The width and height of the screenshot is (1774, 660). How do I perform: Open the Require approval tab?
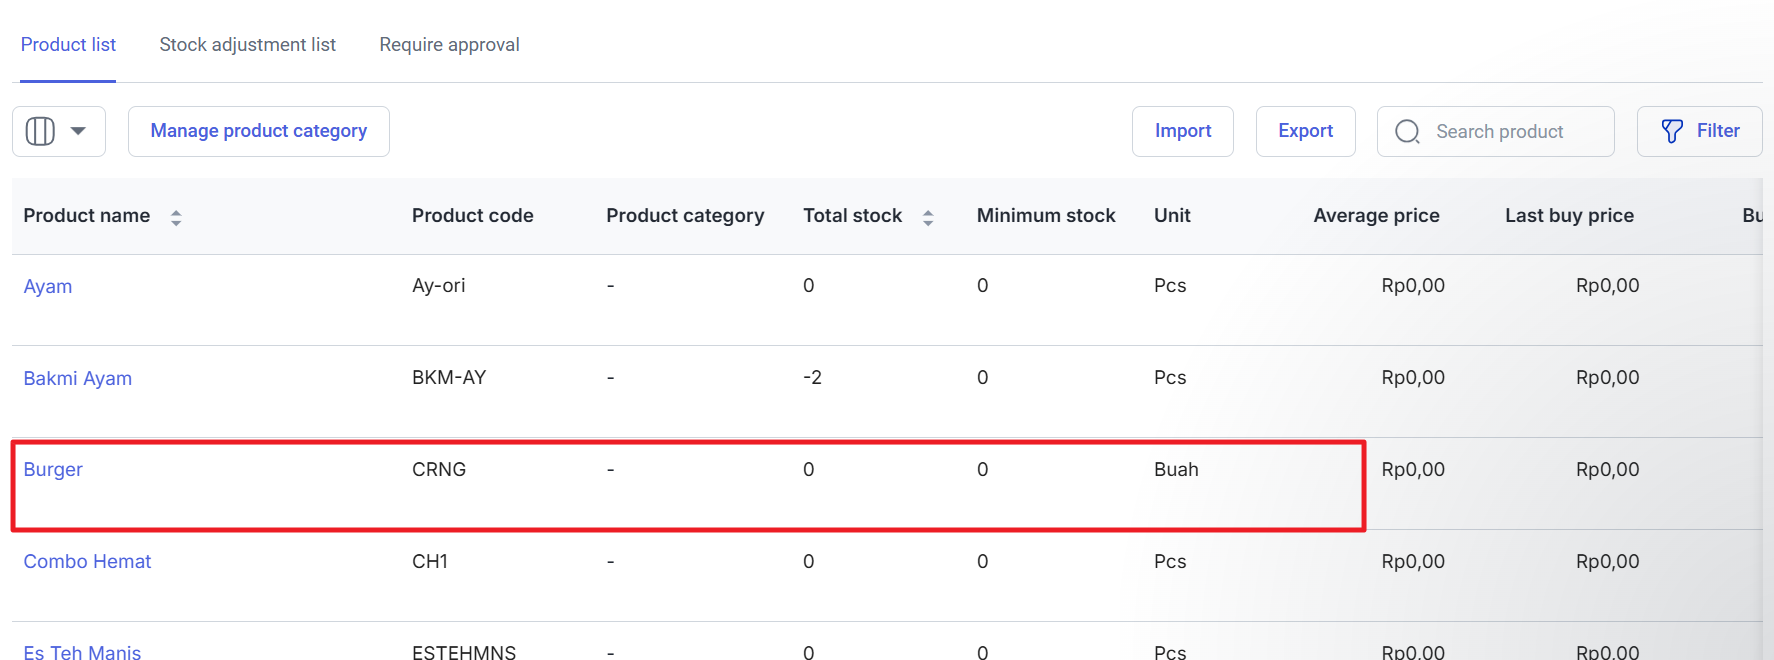point(449,45)
